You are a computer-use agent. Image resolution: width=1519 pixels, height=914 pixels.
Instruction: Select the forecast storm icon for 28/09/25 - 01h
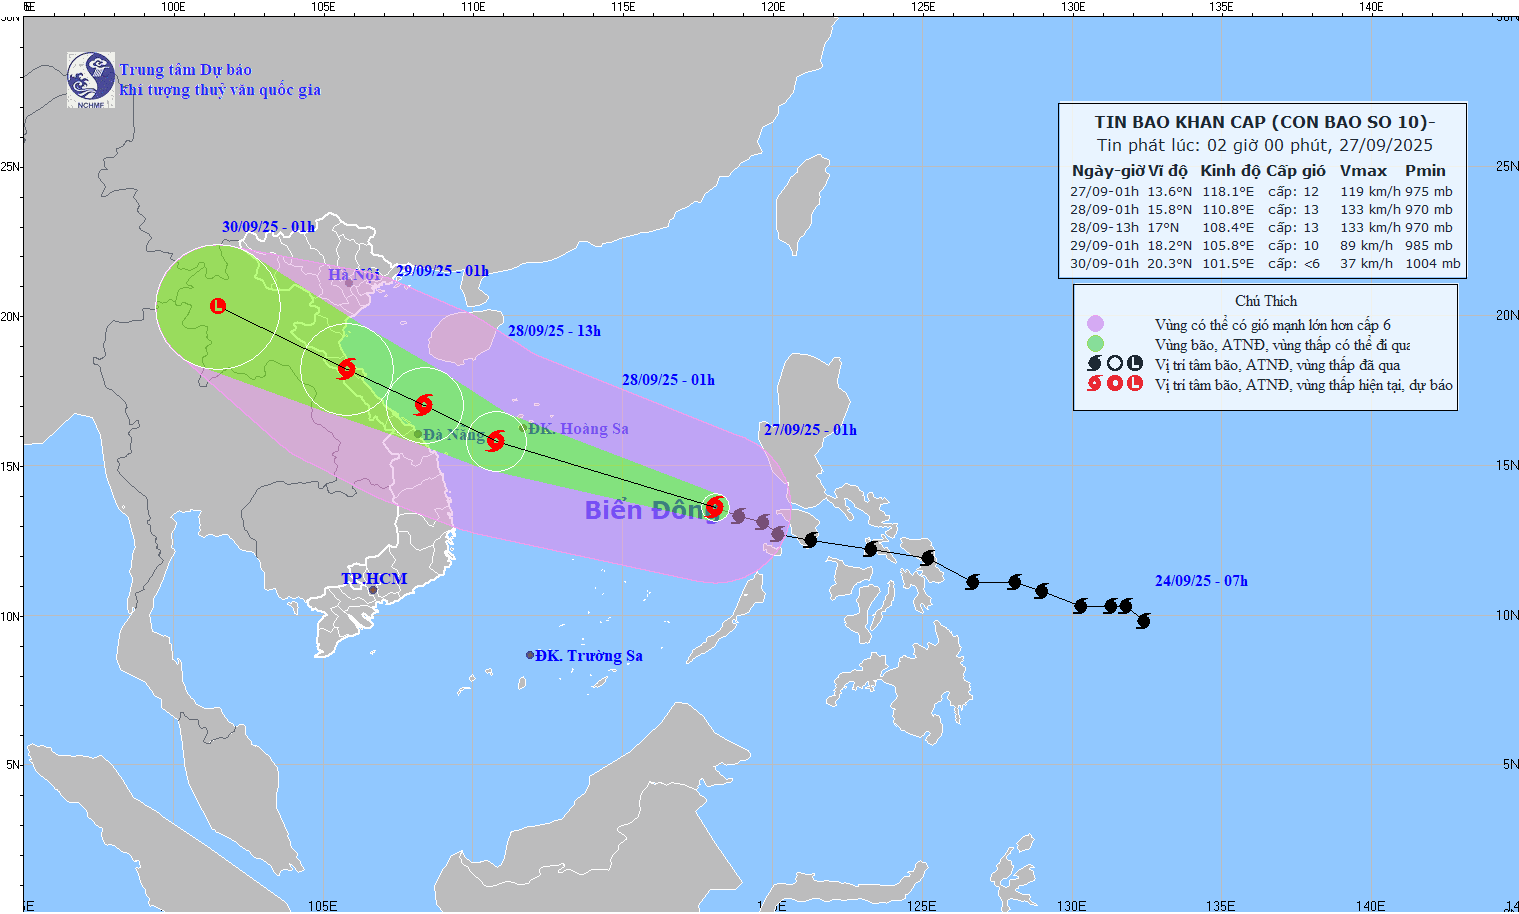pyautogui.click(x=495, y=439)
